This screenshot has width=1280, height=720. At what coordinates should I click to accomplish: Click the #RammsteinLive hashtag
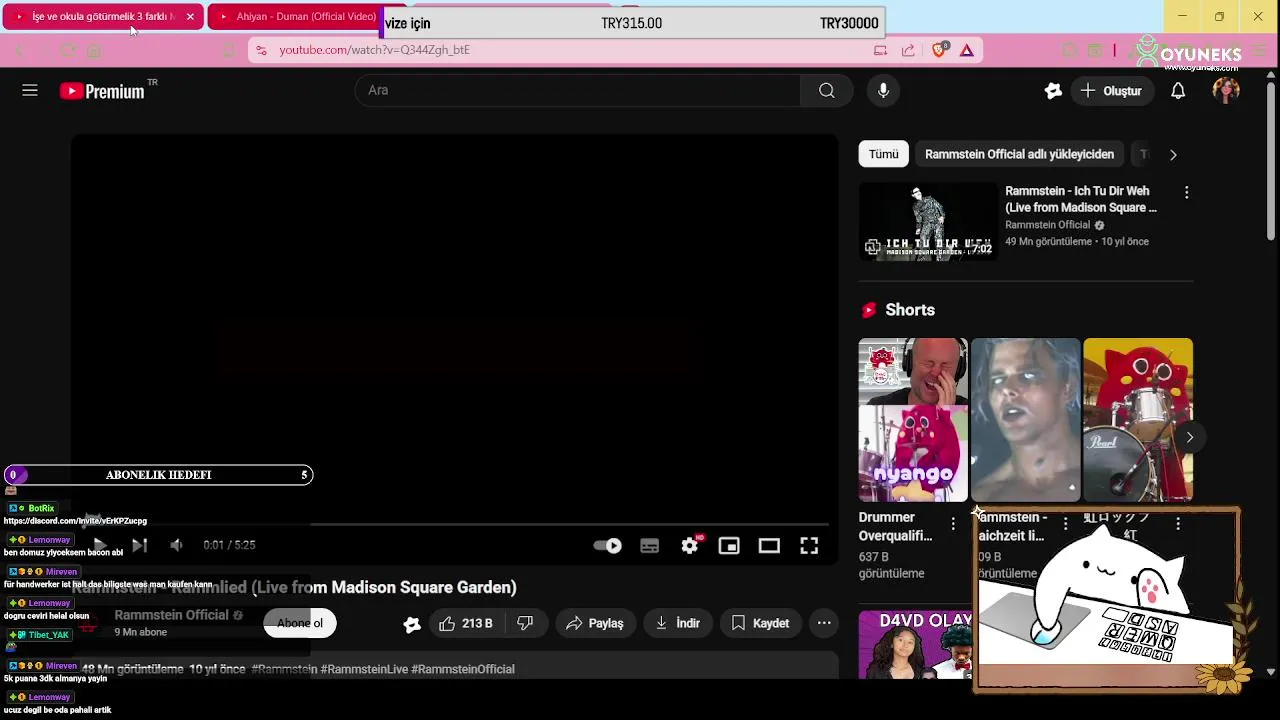point(363,669)
